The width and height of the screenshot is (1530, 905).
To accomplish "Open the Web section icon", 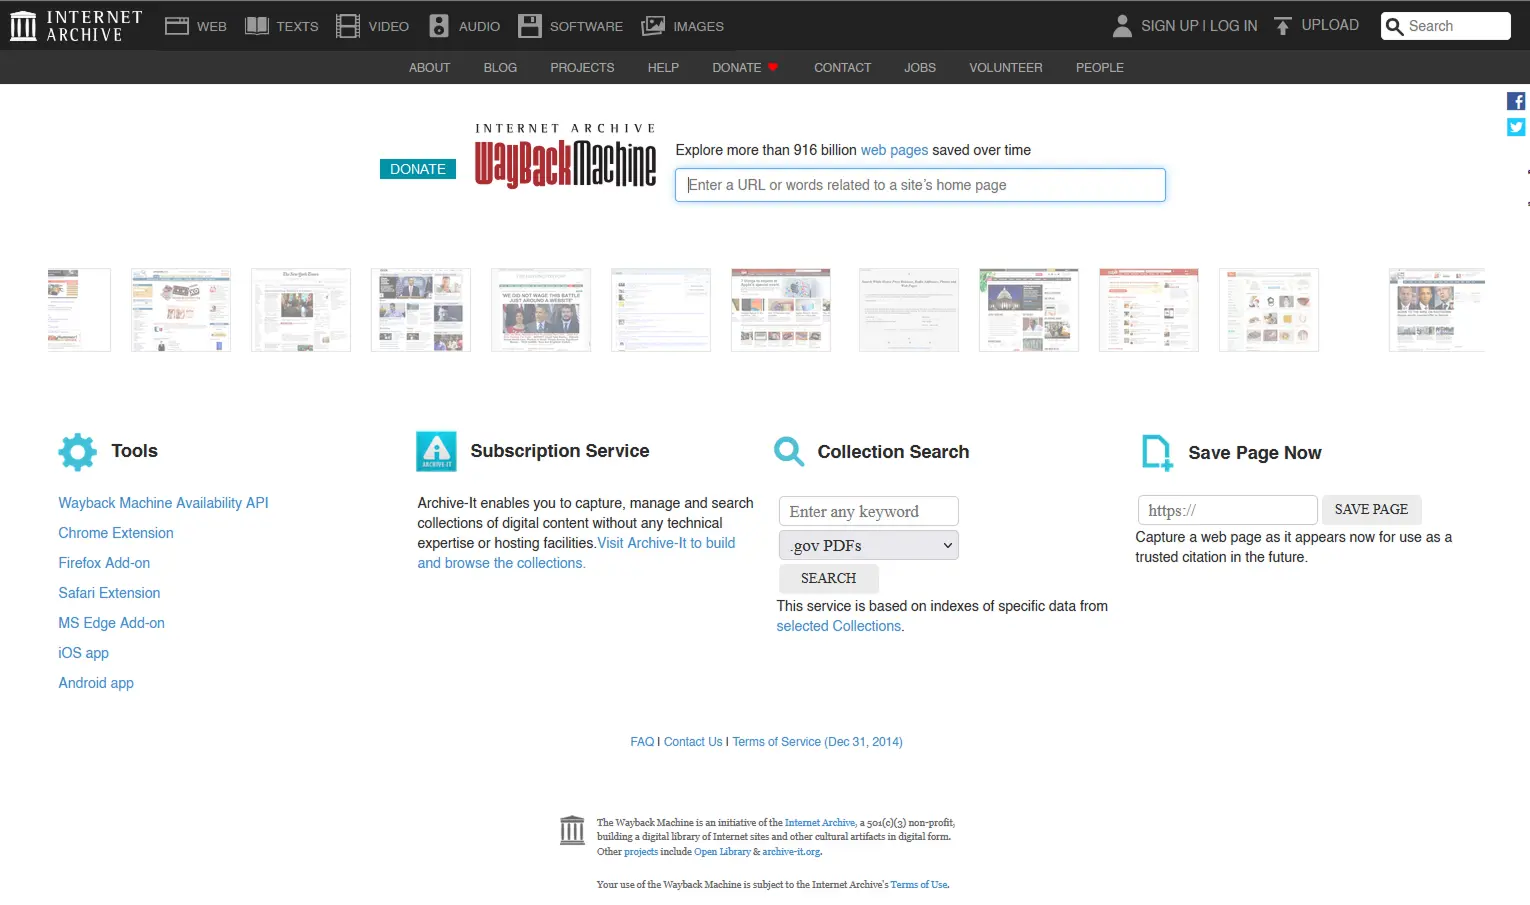I will coord(177,26).
